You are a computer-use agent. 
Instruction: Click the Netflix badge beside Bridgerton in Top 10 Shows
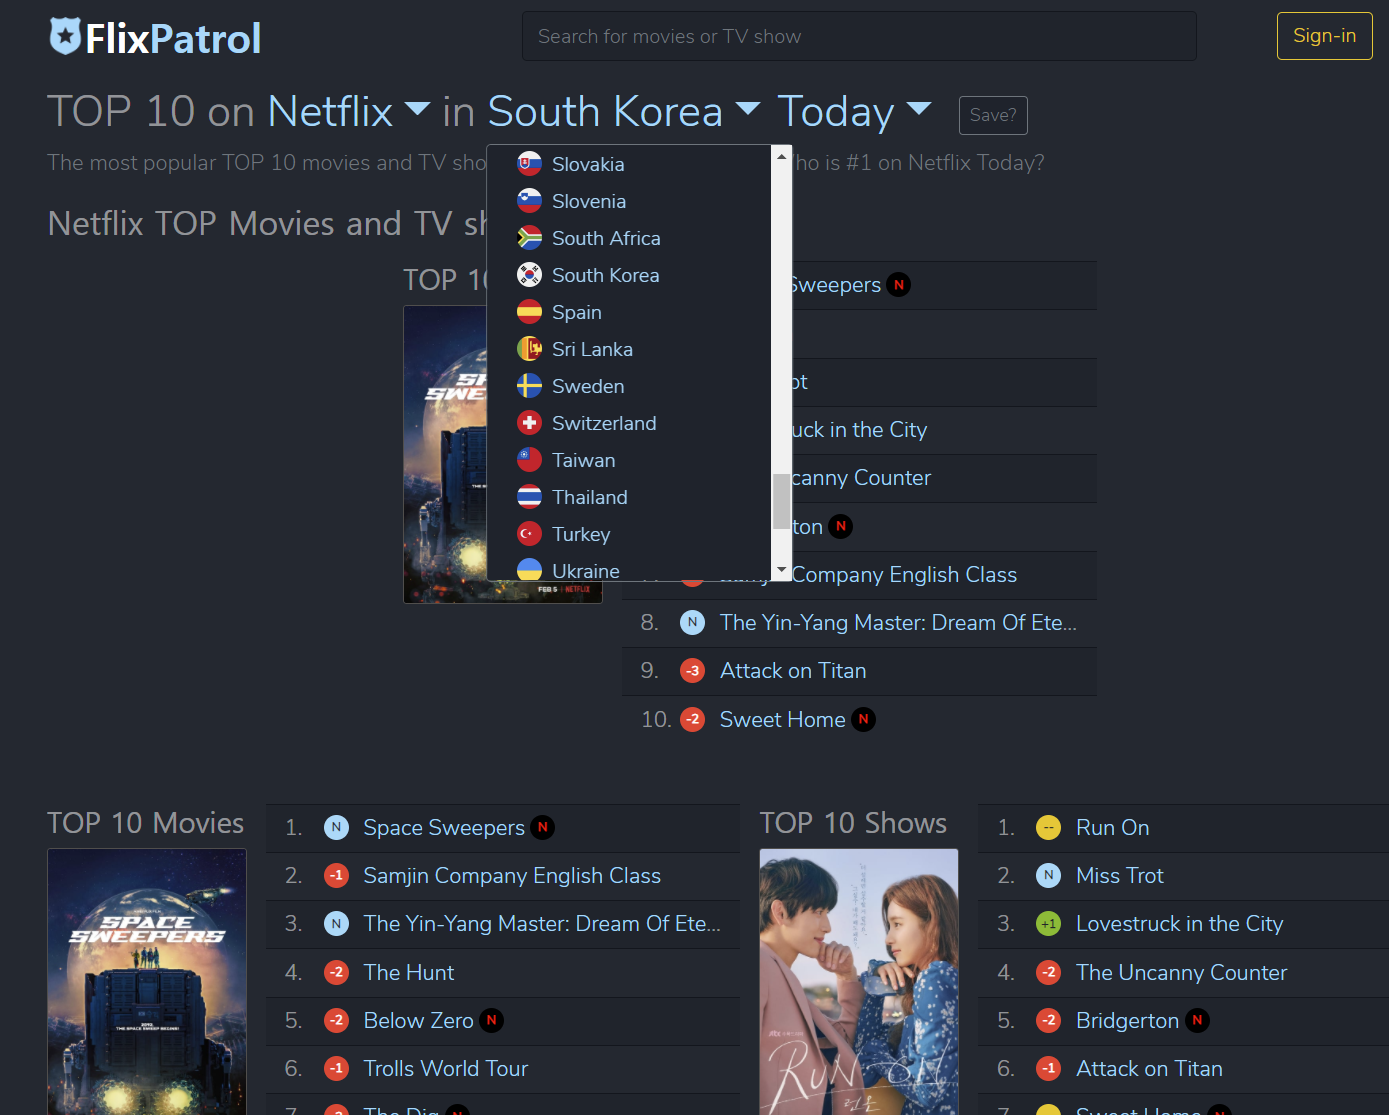point(1197,1020)
